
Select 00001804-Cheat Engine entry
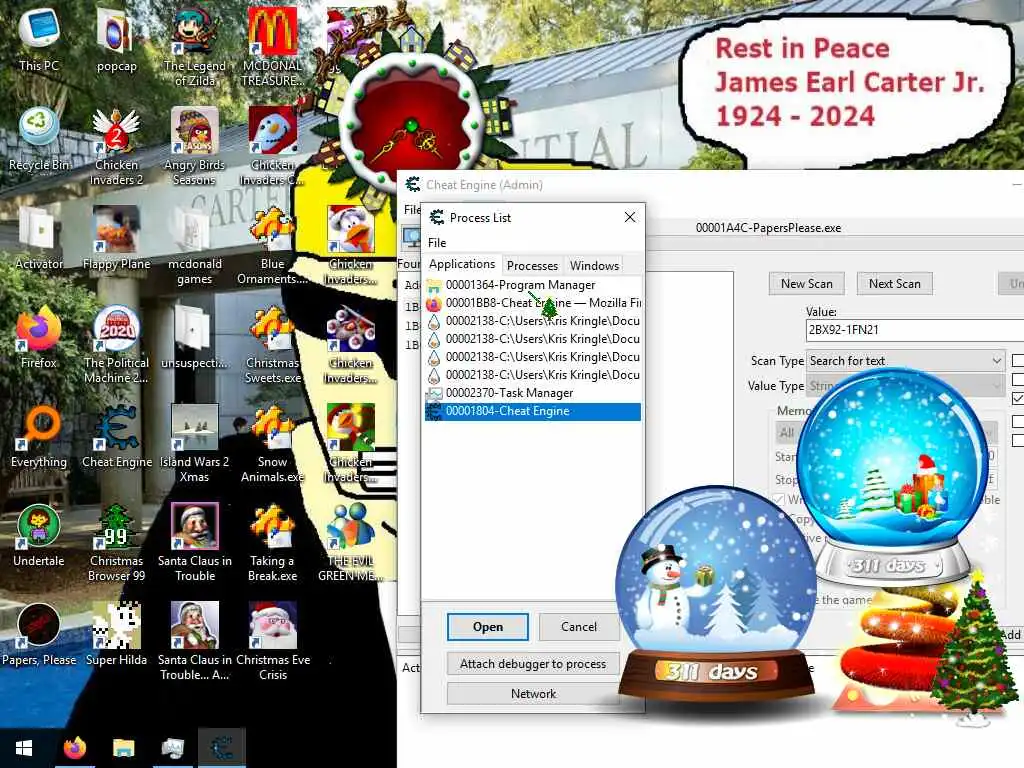532,411
